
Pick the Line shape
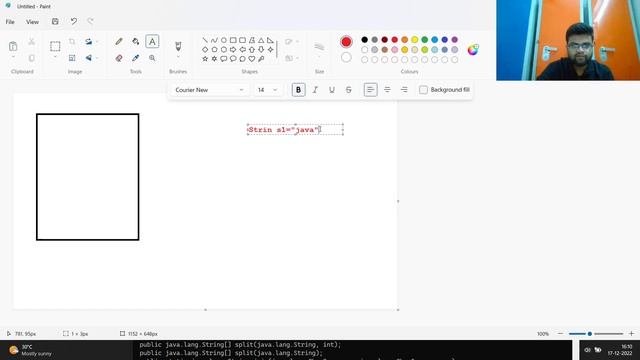[x=205, y=40]
